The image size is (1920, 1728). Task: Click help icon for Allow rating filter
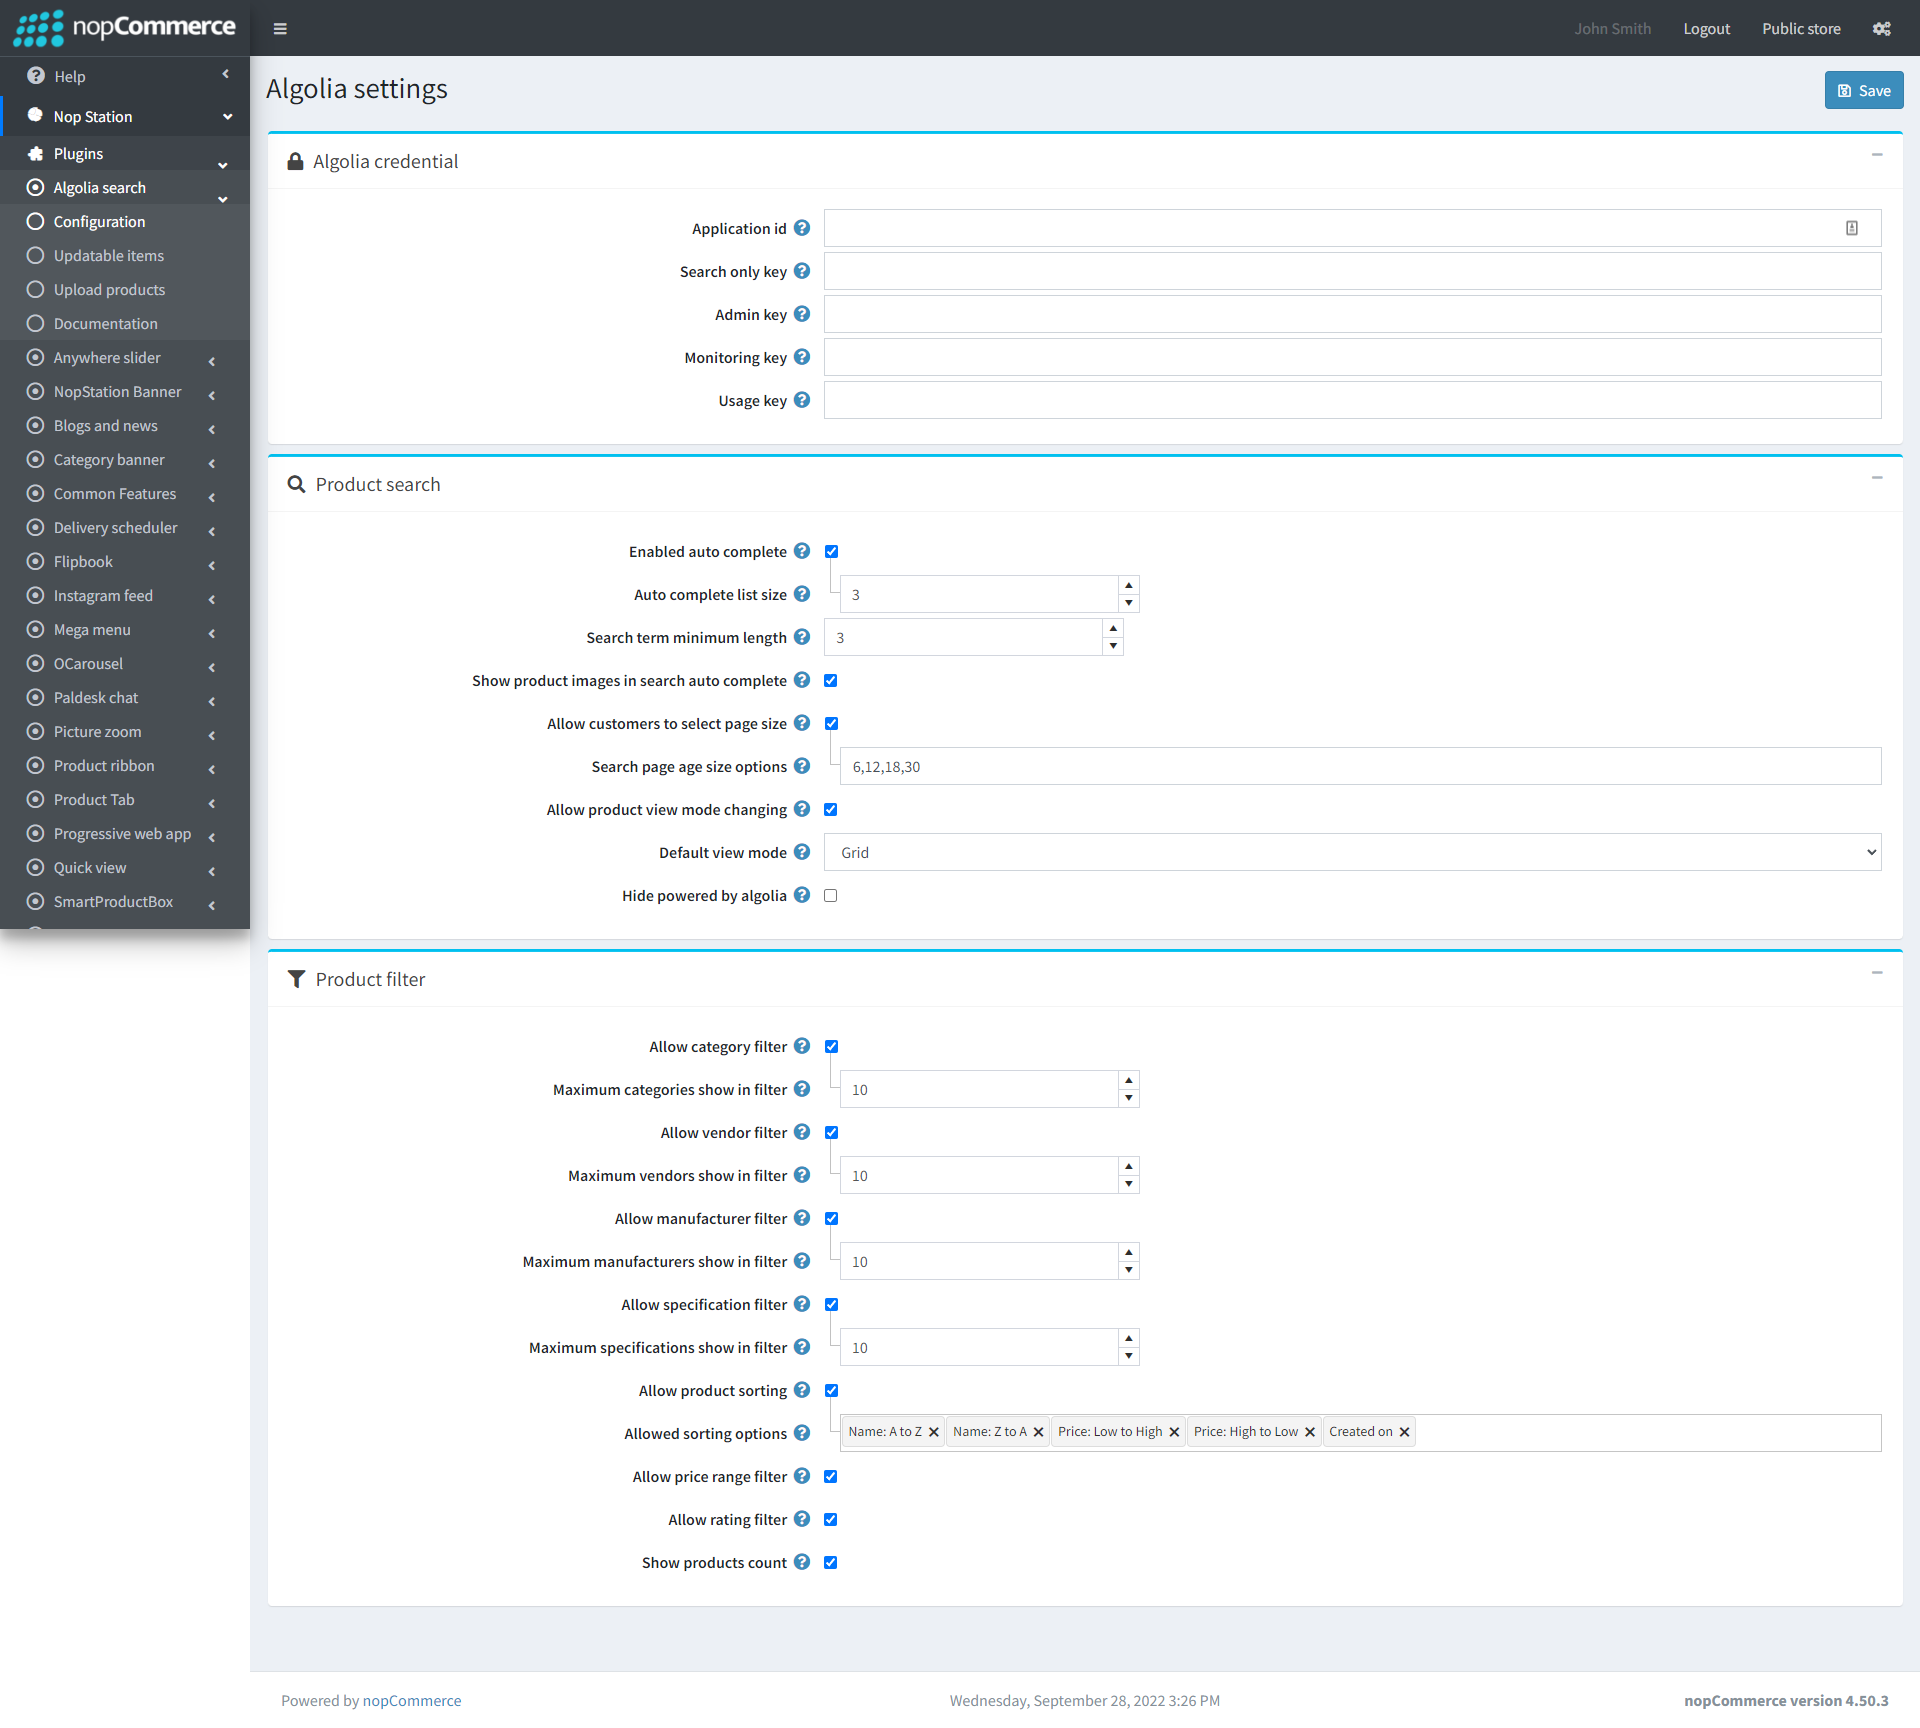pos(802,1519)
